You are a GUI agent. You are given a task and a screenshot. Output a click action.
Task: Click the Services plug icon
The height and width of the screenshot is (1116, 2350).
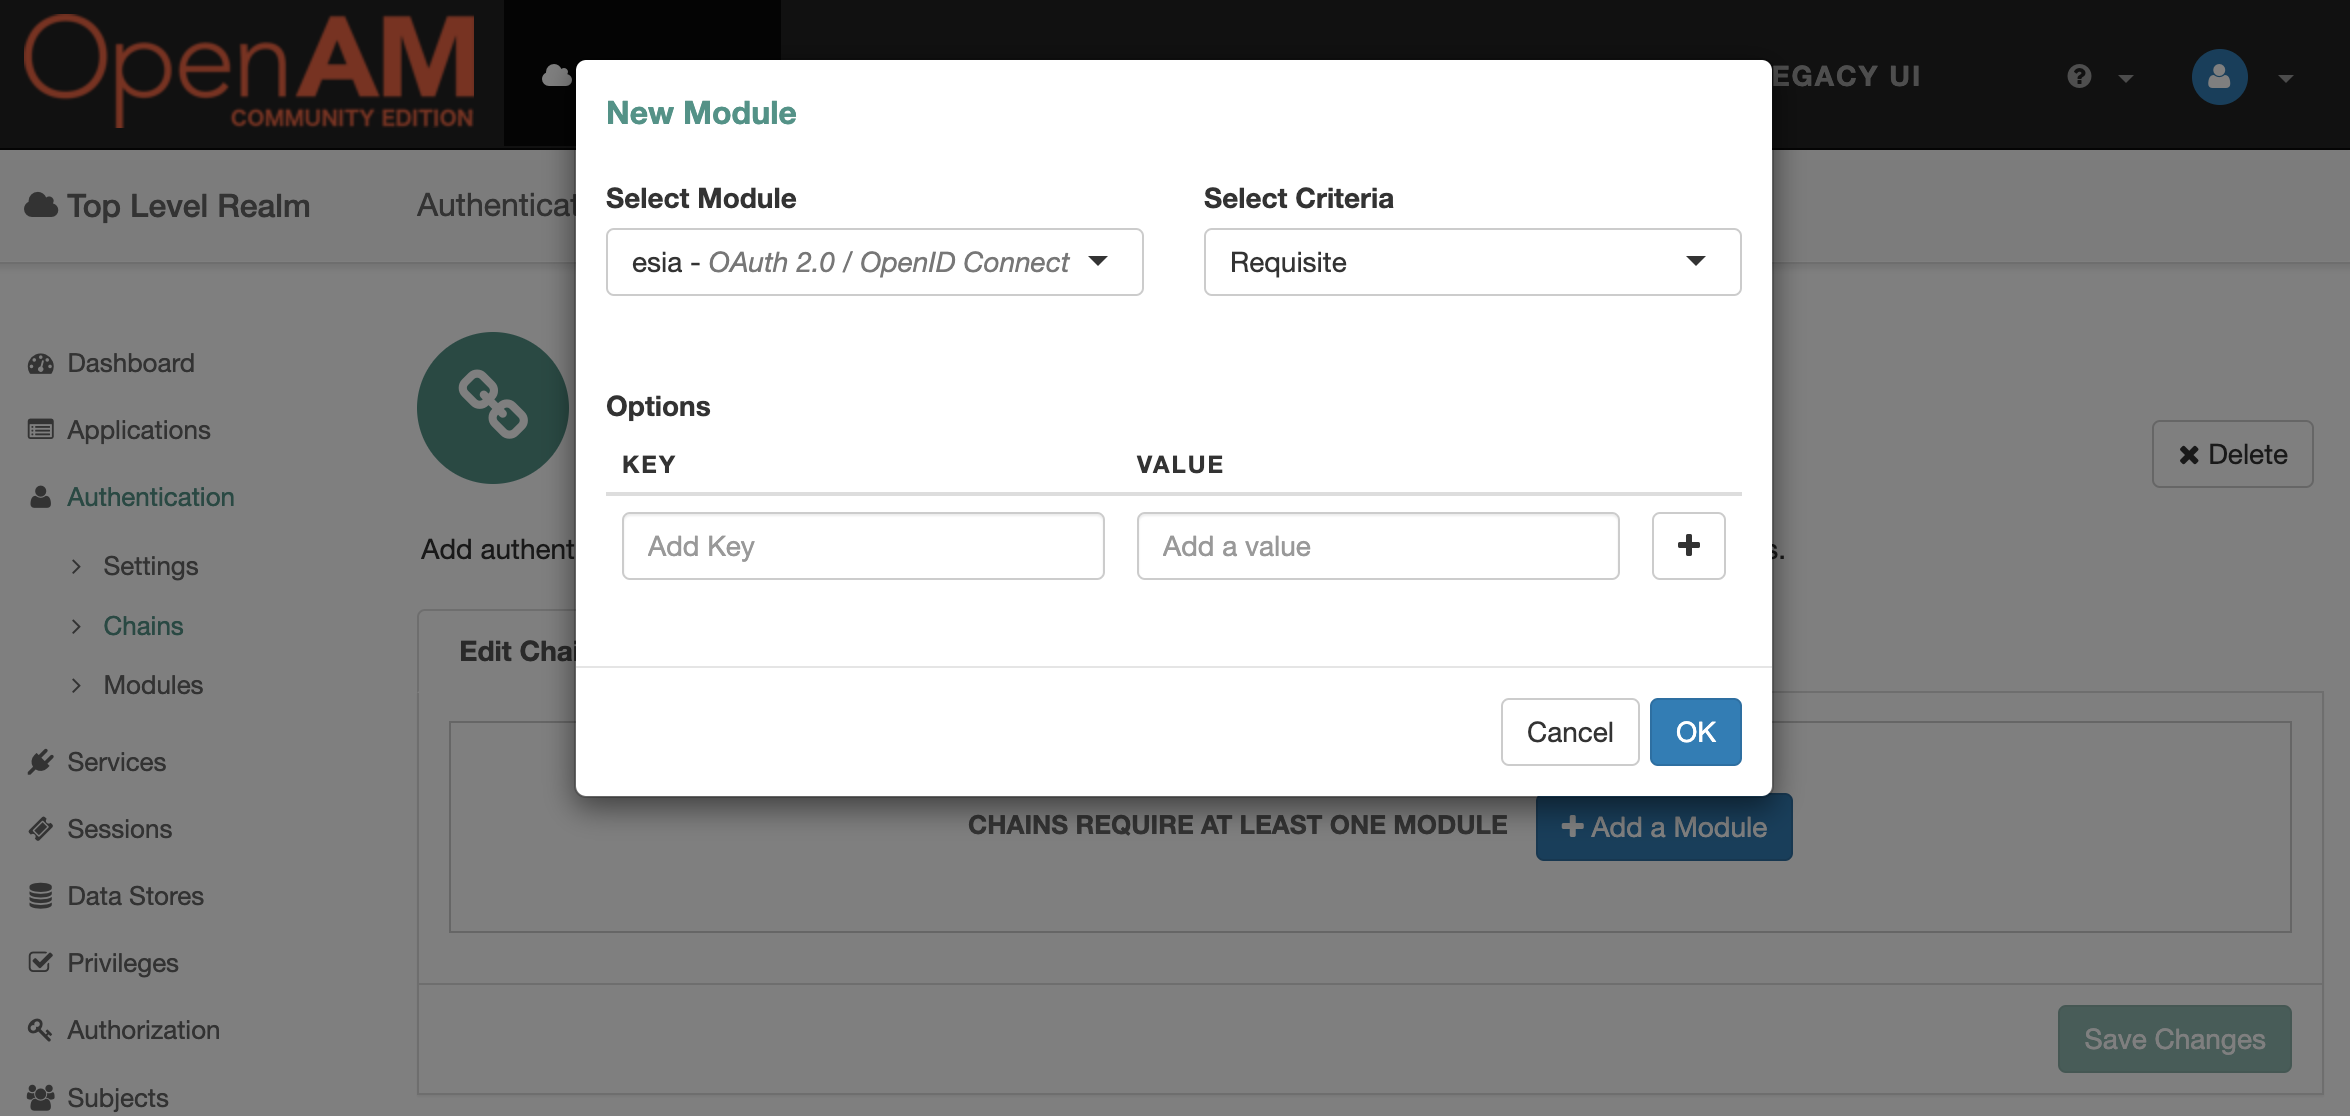click(x=41, y=762)
